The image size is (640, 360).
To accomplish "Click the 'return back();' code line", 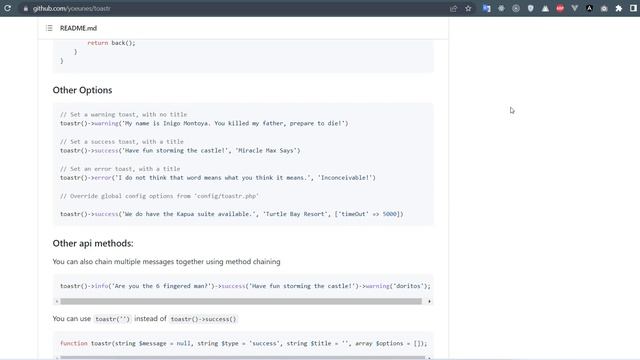I will 111,43.
